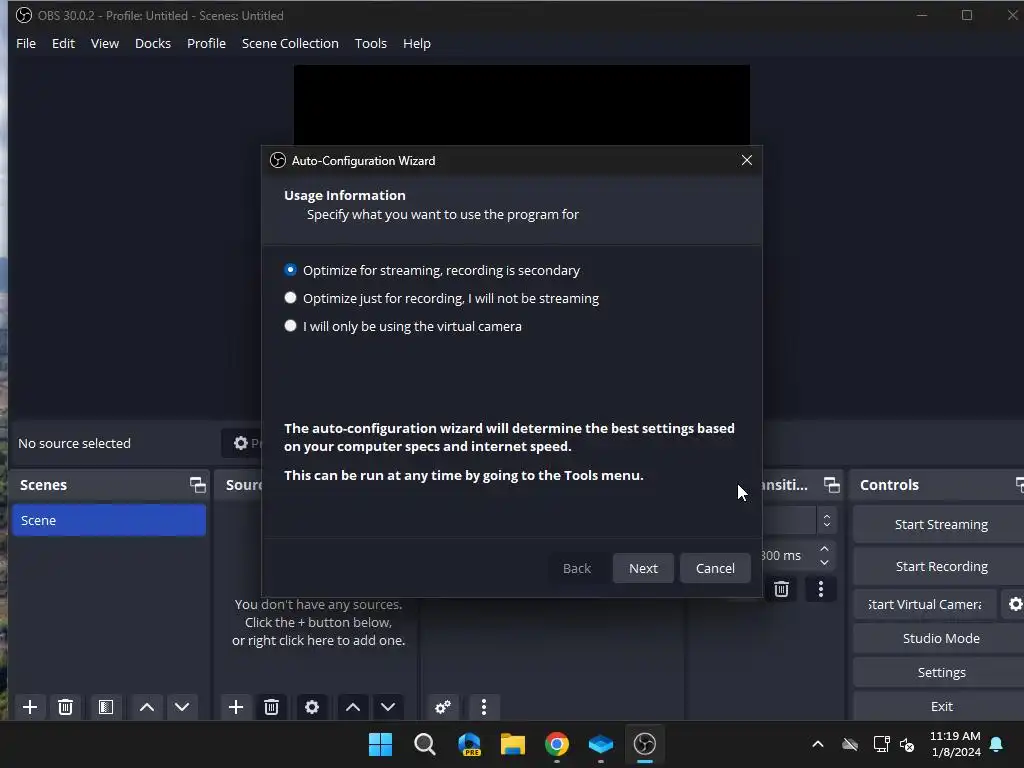Click Next in the wizard
Image resolution: width=1024 pixels, height=768 pixels.
tap(643, 568)
